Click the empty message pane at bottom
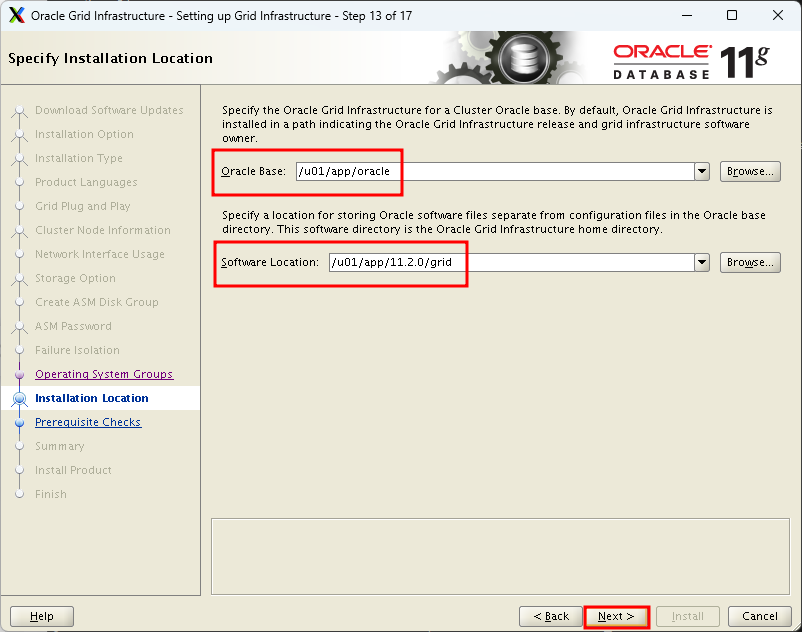Image resolution: width=802 pixels, height=632 pixels. [x=500, y=557]
